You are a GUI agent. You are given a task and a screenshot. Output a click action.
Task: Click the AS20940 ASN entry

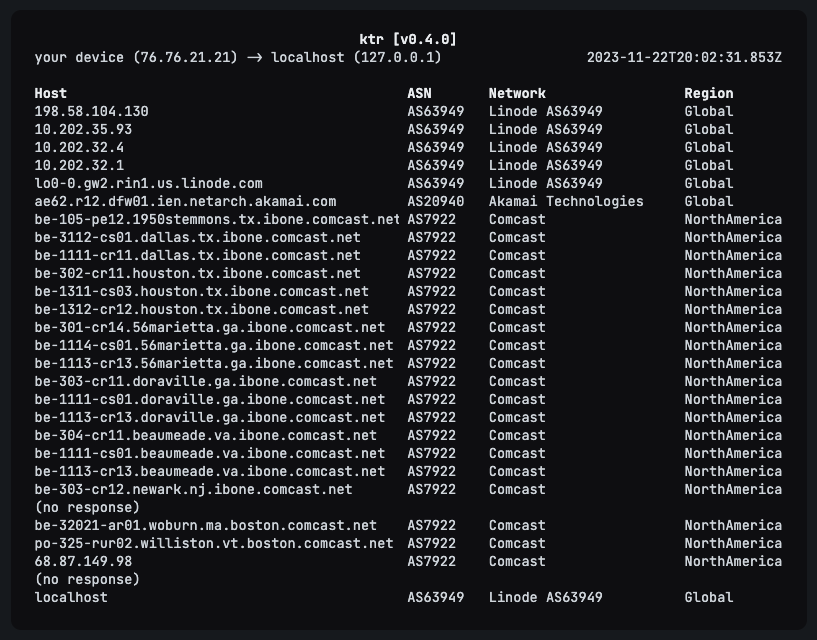[435, 201]
